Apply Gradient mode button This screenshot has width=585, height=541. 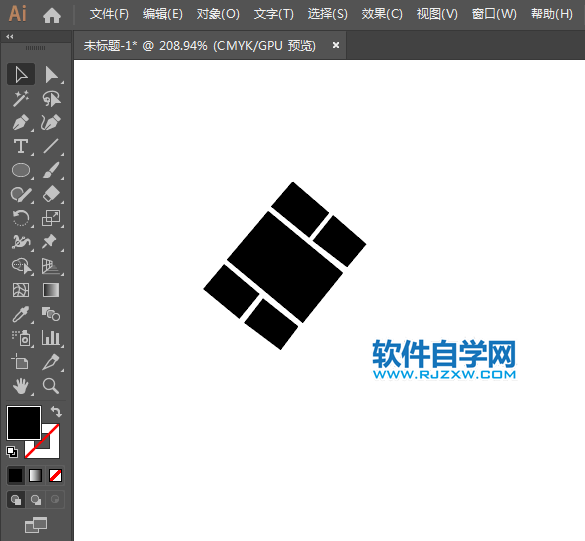[x=35, y=475]
